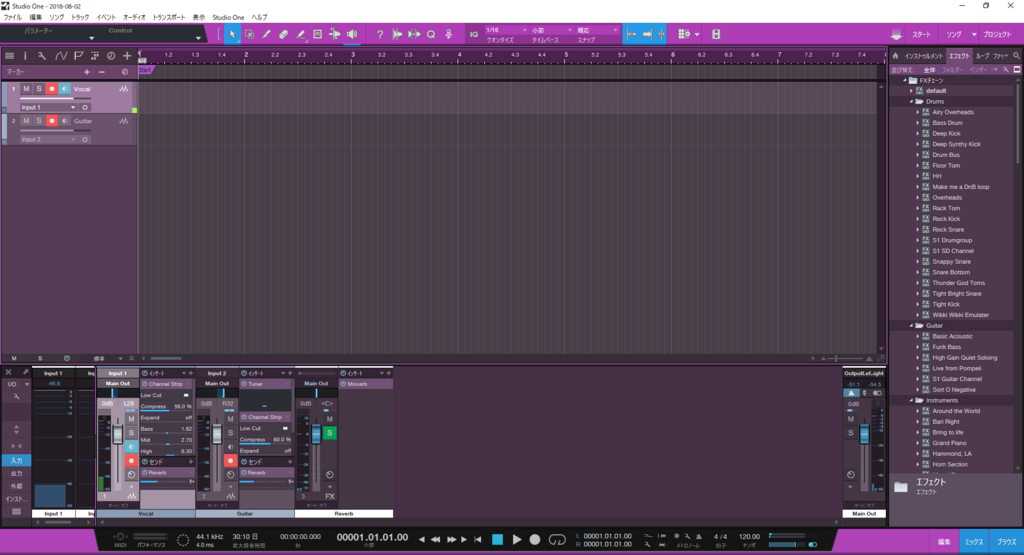Open the marker track flag icon
This screenshot has width=1024, height=555.
(x=78, y=56)
